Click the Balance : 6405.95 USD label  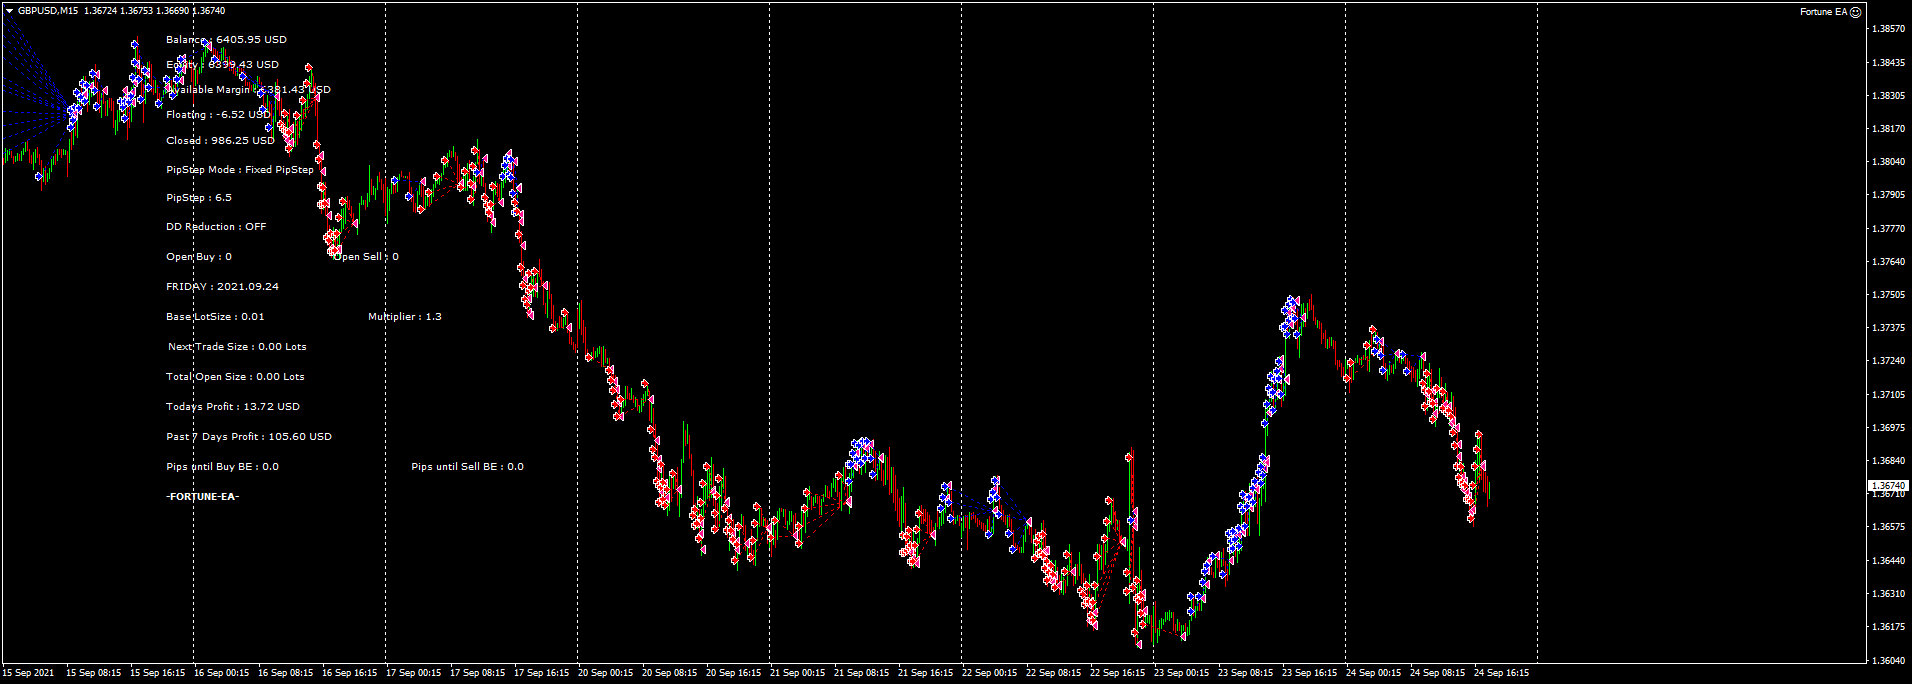pos(226,40)
